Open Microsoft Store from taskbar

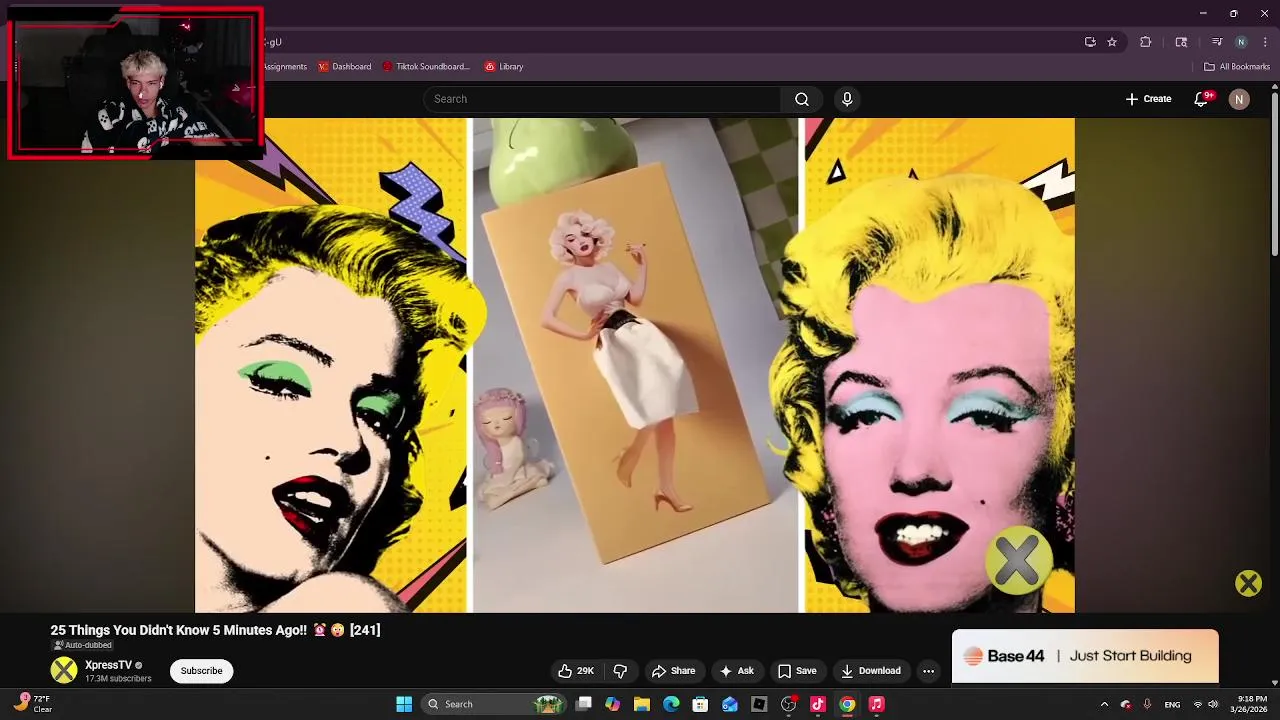(x=700, y=704)
